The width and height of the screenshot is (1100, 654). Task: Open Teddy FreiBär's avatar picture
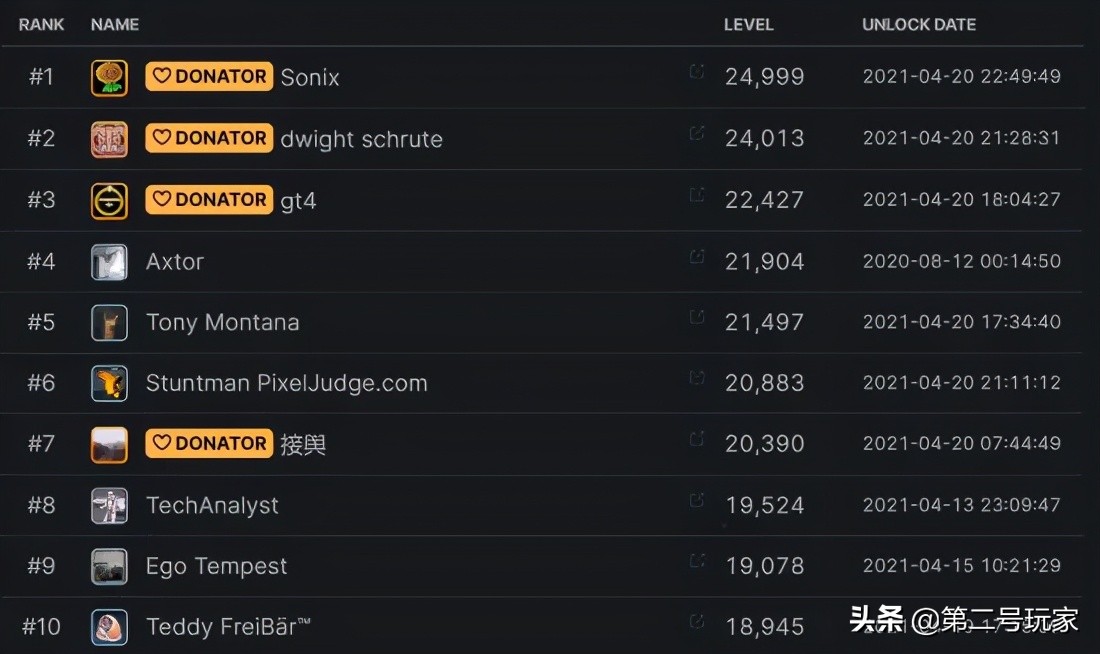[109, 628]
